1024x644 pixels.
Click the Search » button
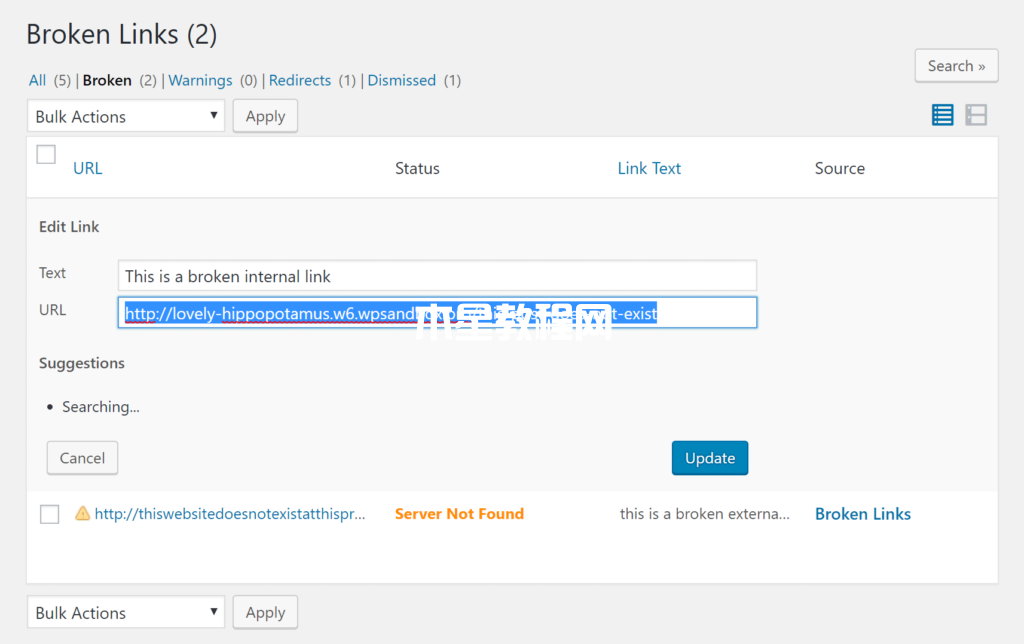pyautogui.click(x=956, y=65)
